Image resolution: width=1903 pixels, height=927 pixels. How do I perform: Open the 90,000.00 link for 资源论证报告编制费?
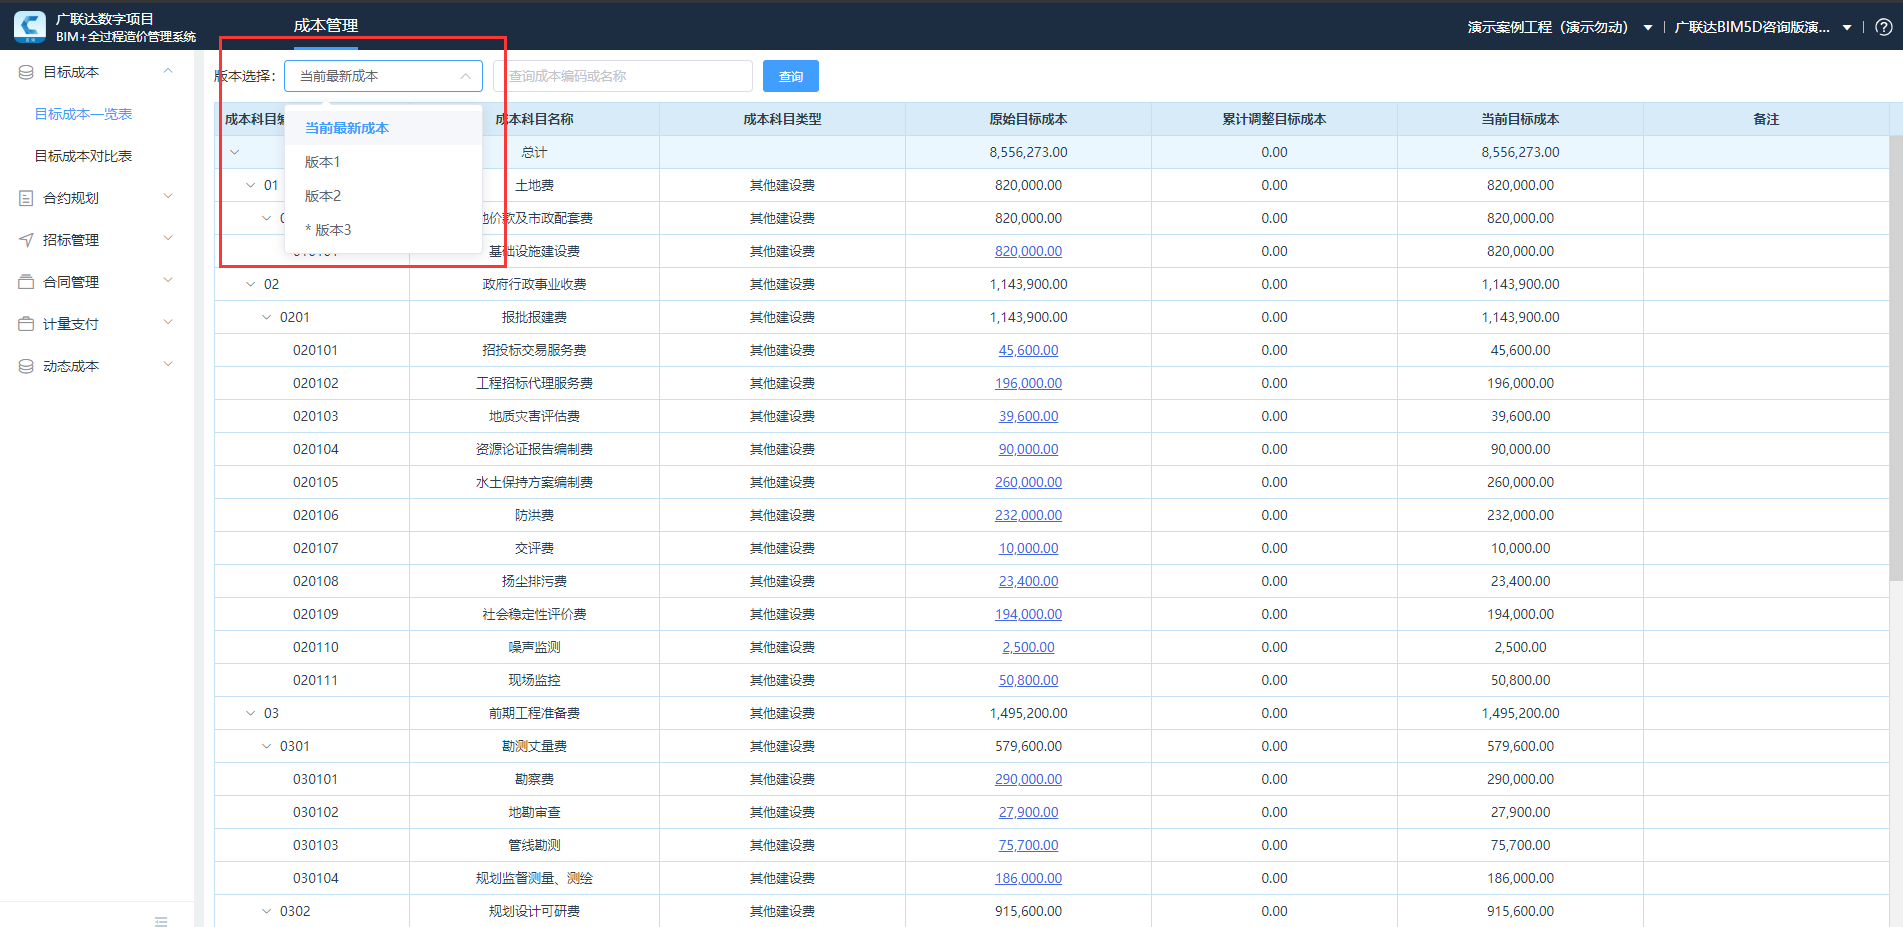pos(1028,449)
